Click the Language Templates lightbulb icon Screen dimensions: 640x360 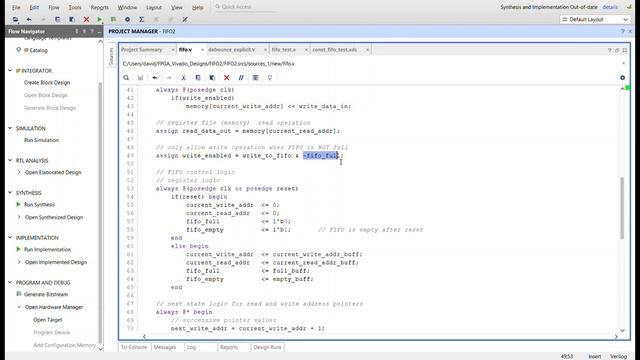[x=270, y=78]
